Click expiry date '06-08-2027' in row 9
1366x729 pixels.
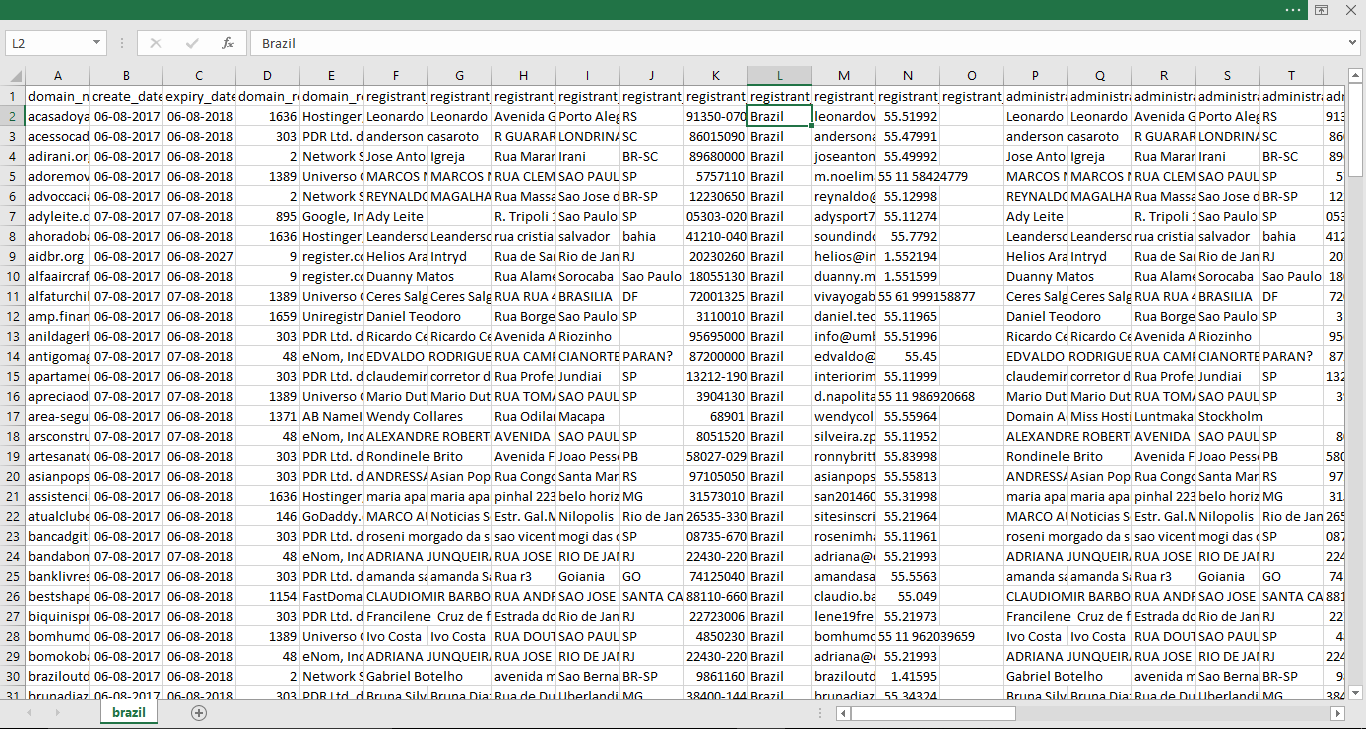[x=199, y=256]
